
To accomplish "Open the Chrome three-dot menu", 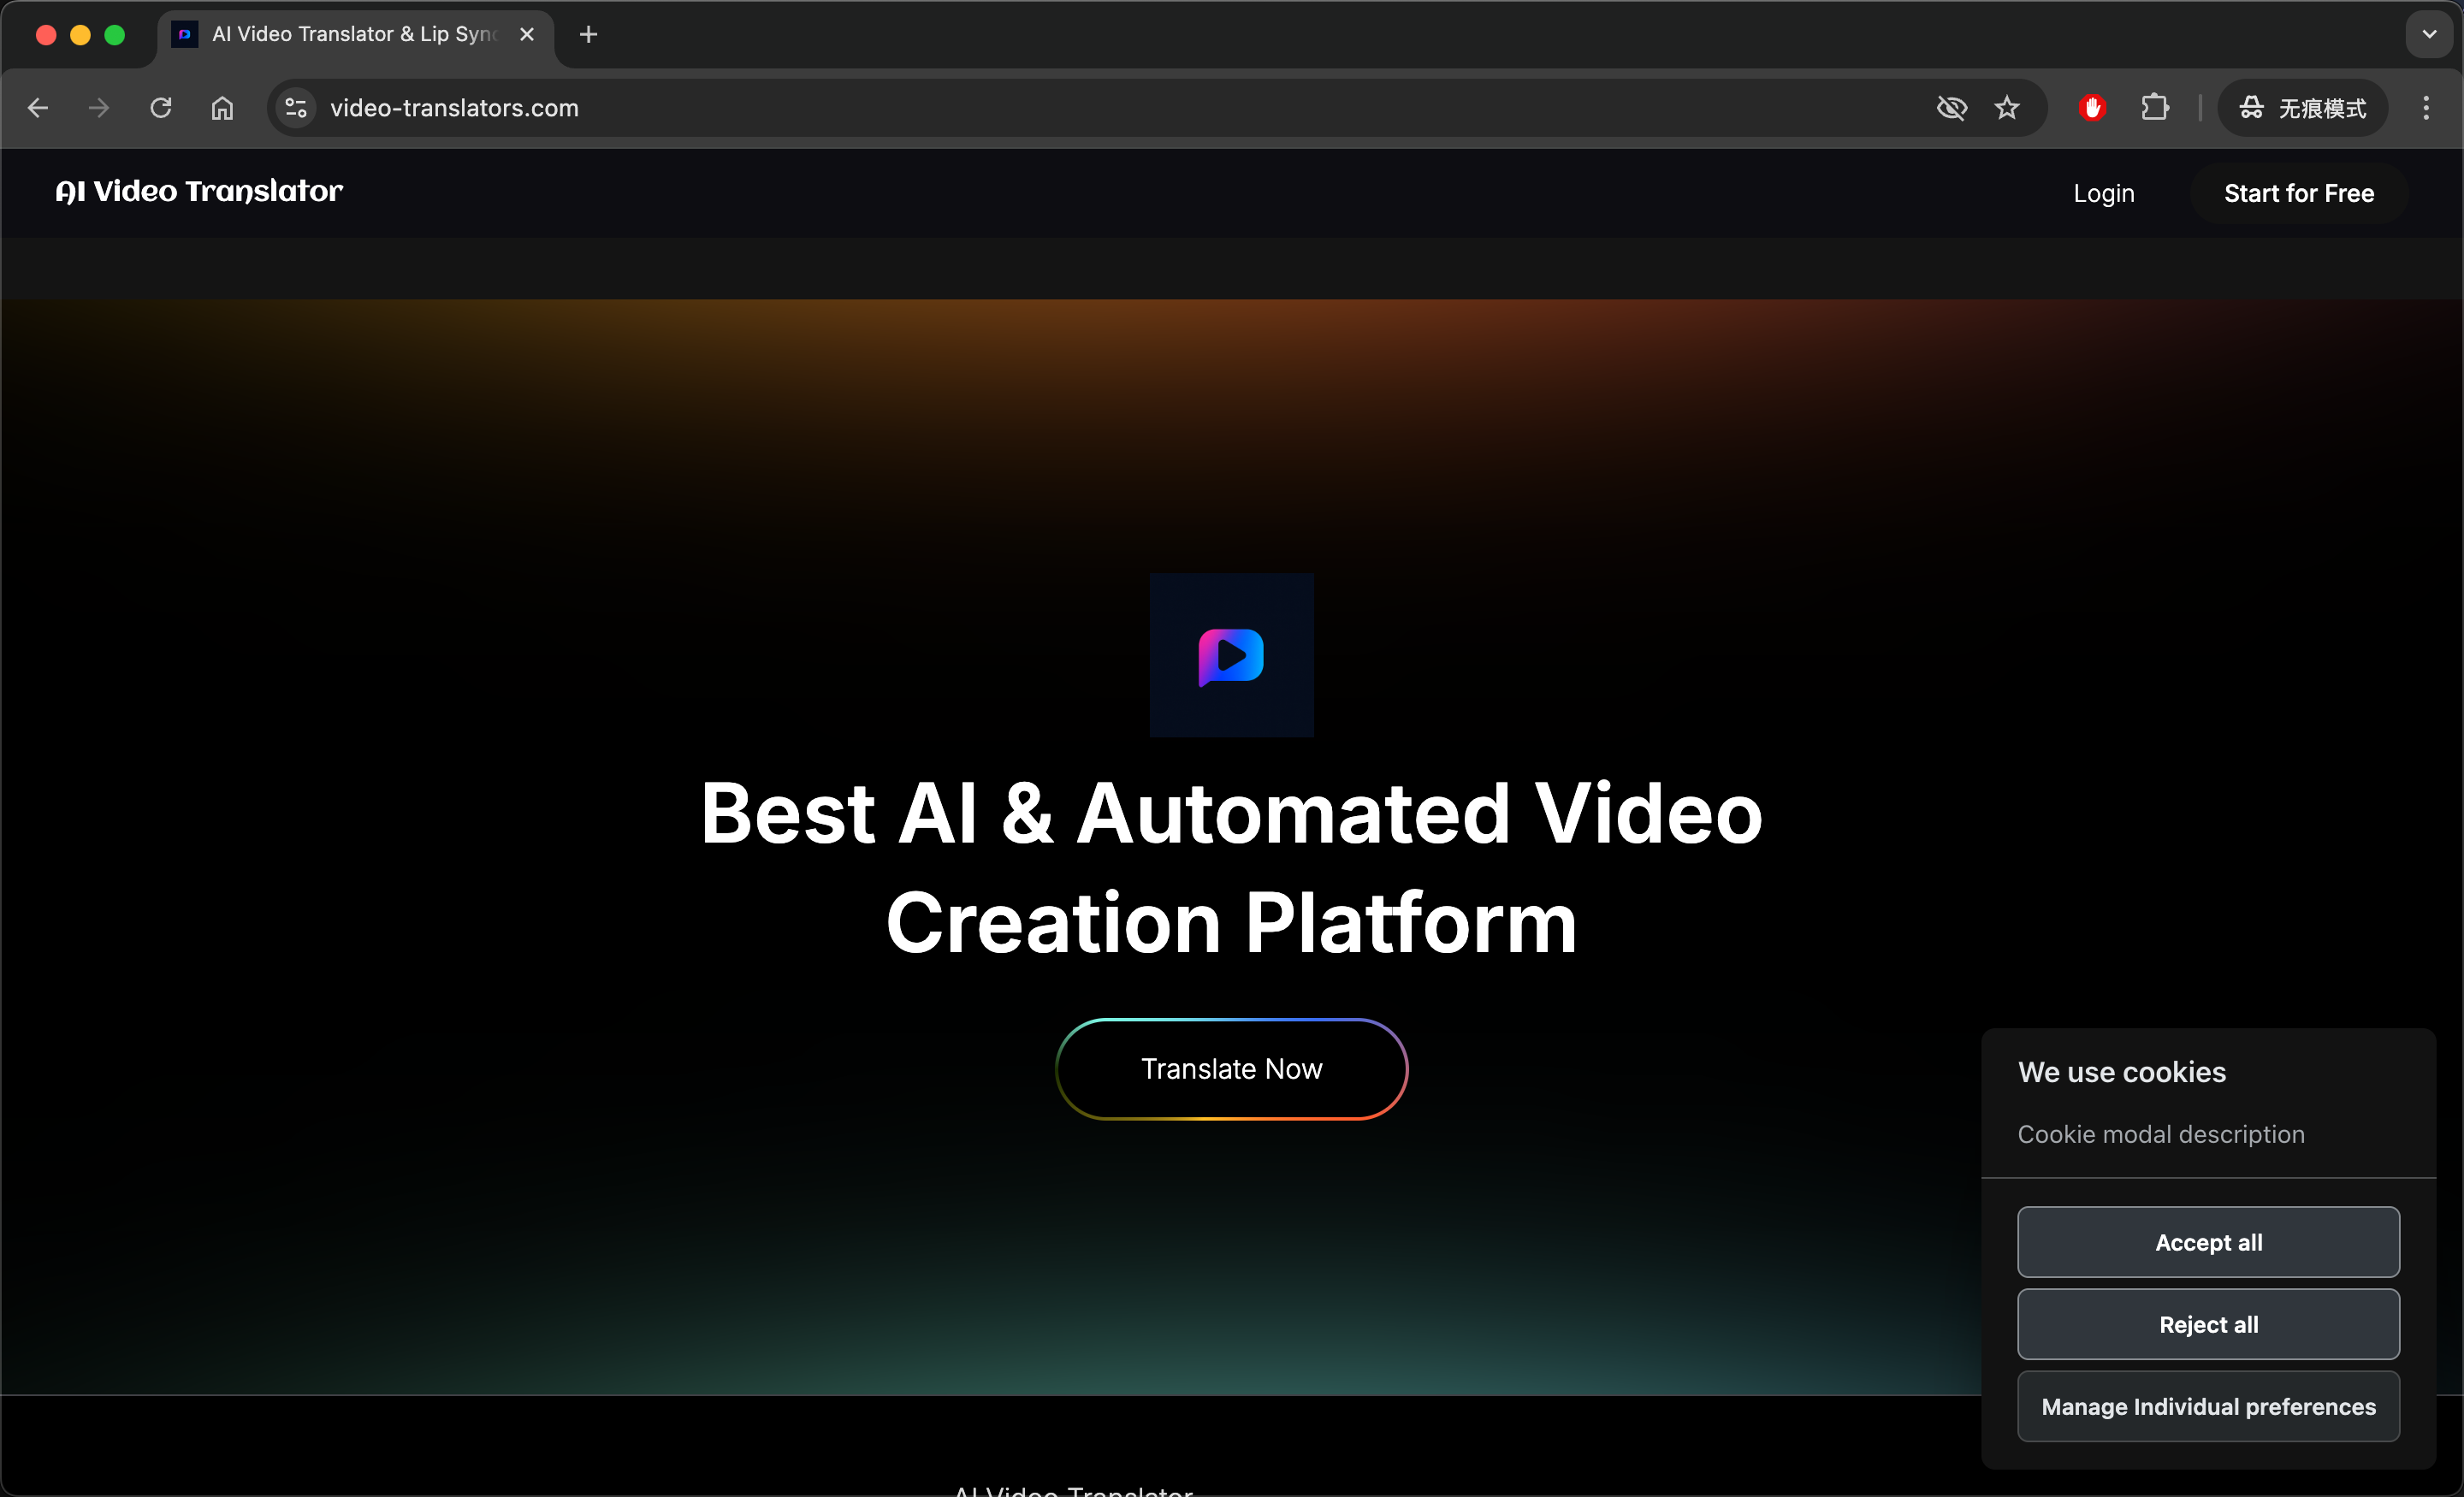I will click(x=2426, y=108).
